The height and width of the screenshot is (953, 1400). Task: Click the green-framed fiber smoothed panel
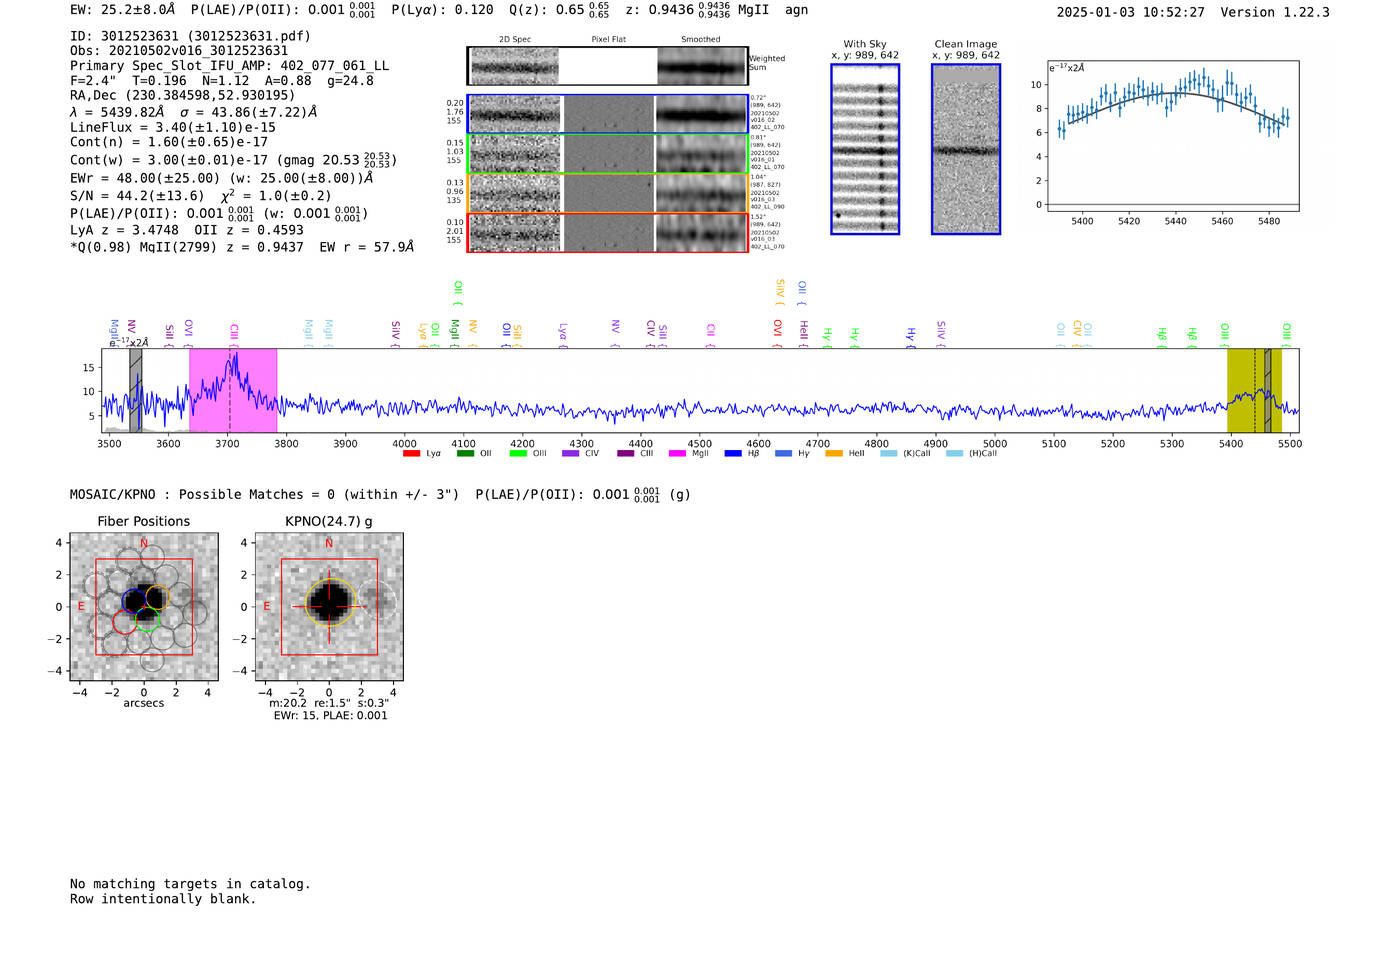[702, 154]
